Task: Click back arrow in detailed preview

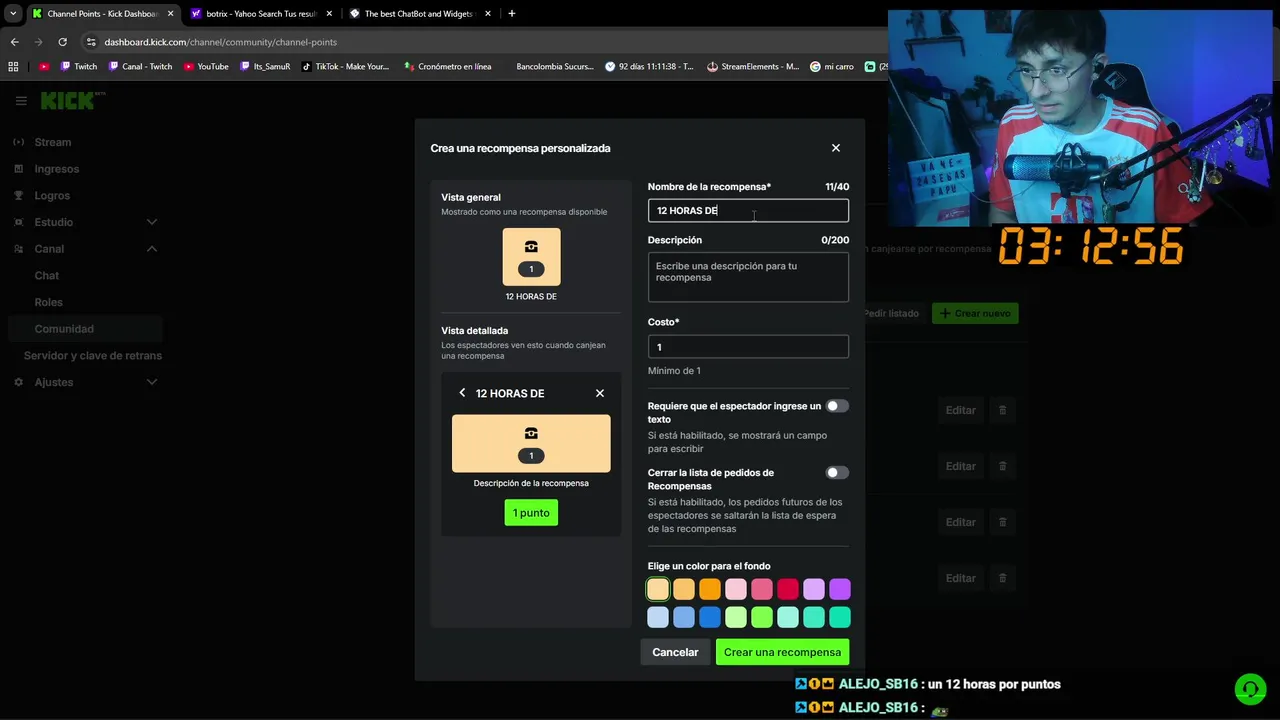Action: tap(462, 393)
